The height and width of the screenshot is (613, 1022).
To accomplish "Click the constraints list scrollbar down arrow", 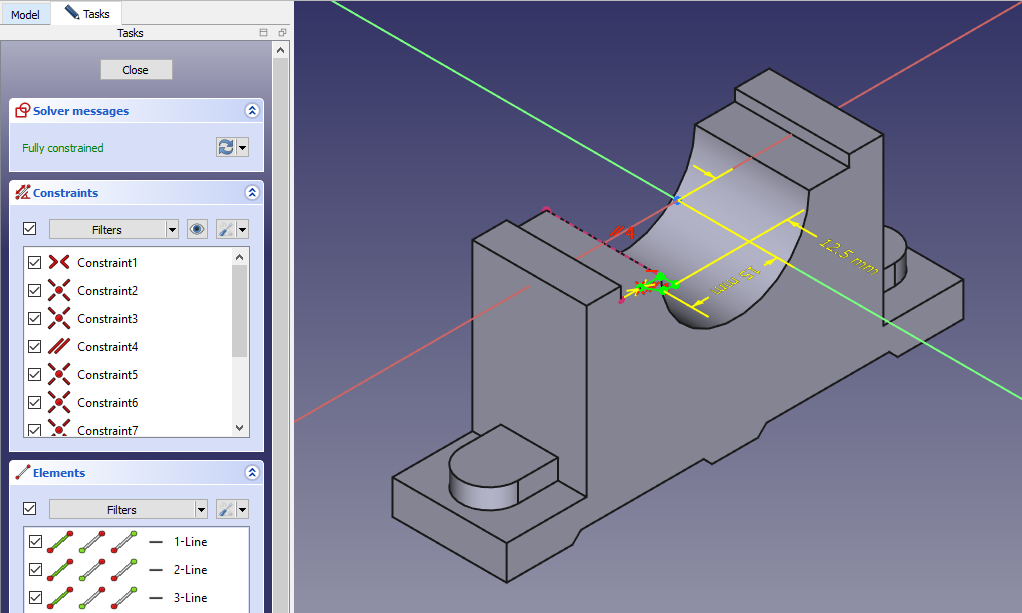I will (x=239, y=428).
